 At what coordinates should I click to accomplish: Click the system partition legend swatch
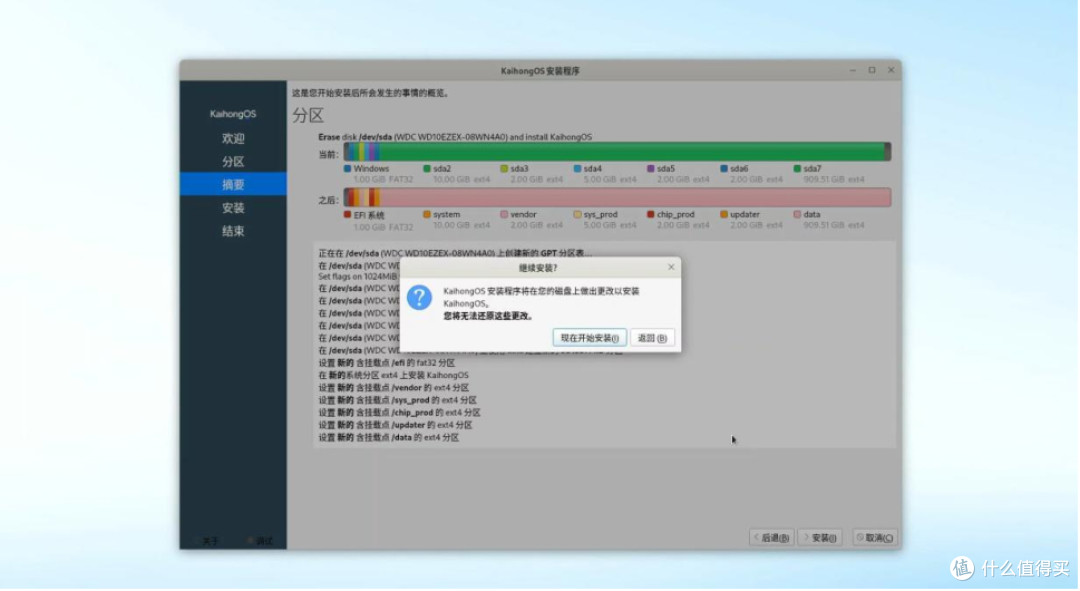[x=427, y=215]
